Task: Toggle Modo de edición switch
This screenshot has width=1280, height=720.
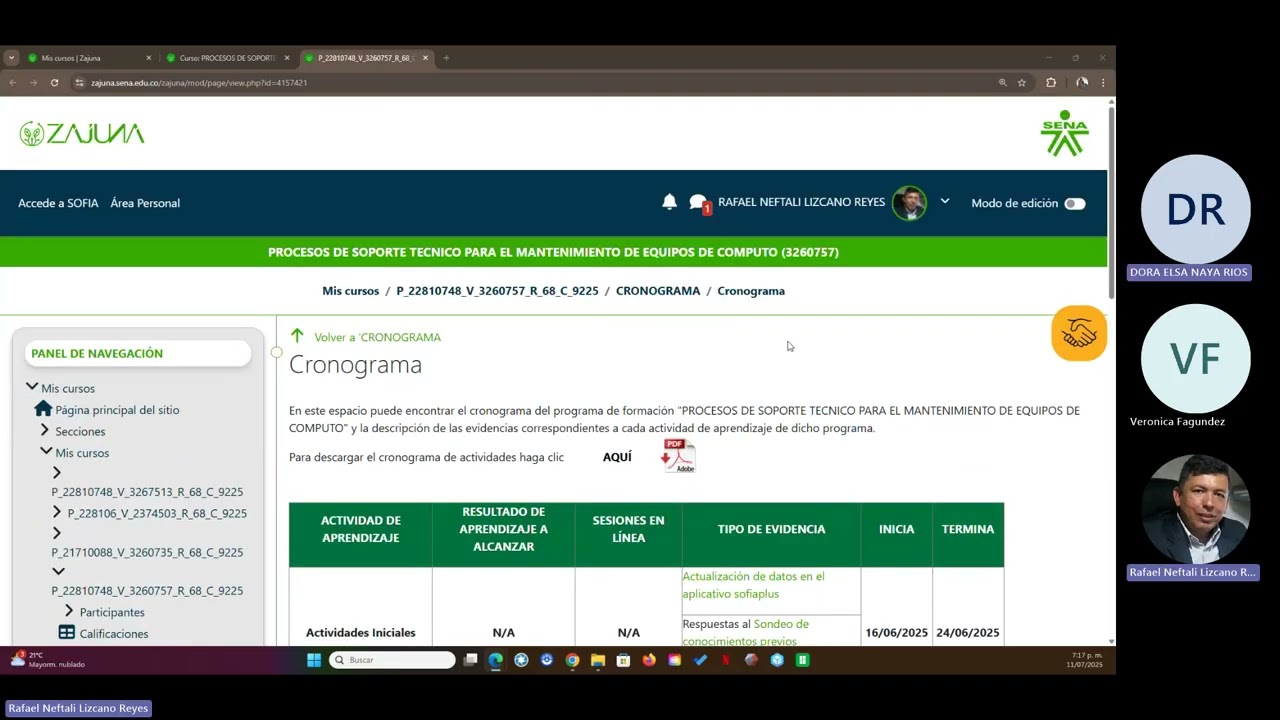Action: coord(1075,203)
